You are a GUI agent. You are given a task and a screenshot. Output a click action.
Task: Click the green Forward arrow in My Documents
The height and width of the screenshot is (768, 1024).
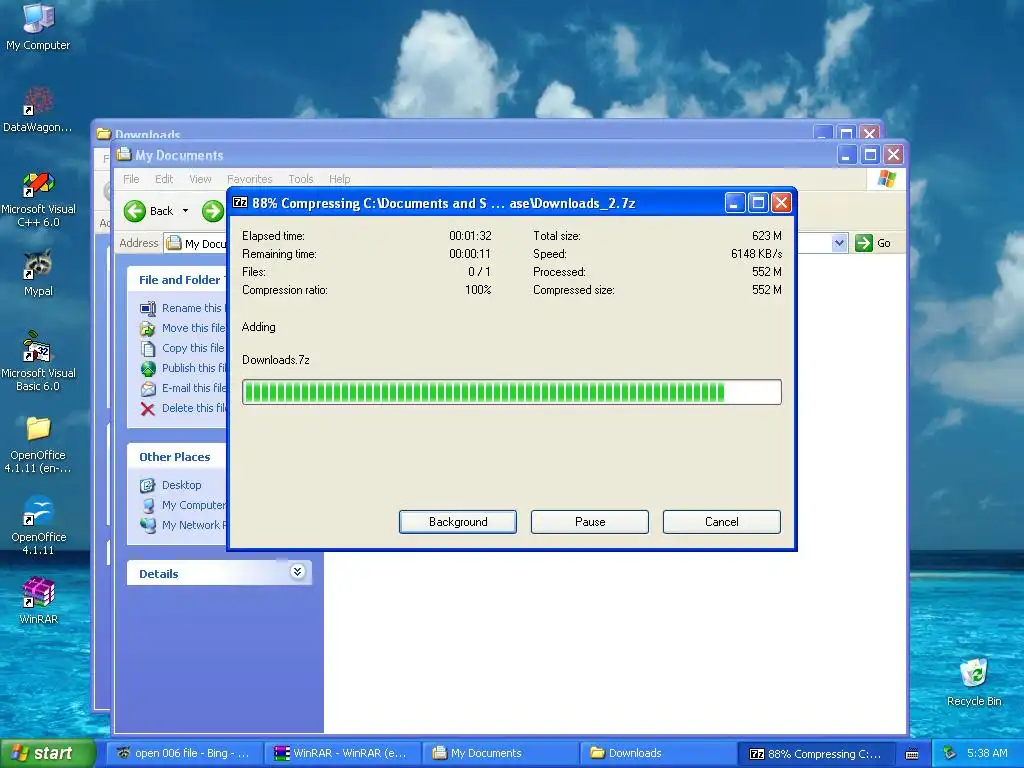click(x=212, y=211)
